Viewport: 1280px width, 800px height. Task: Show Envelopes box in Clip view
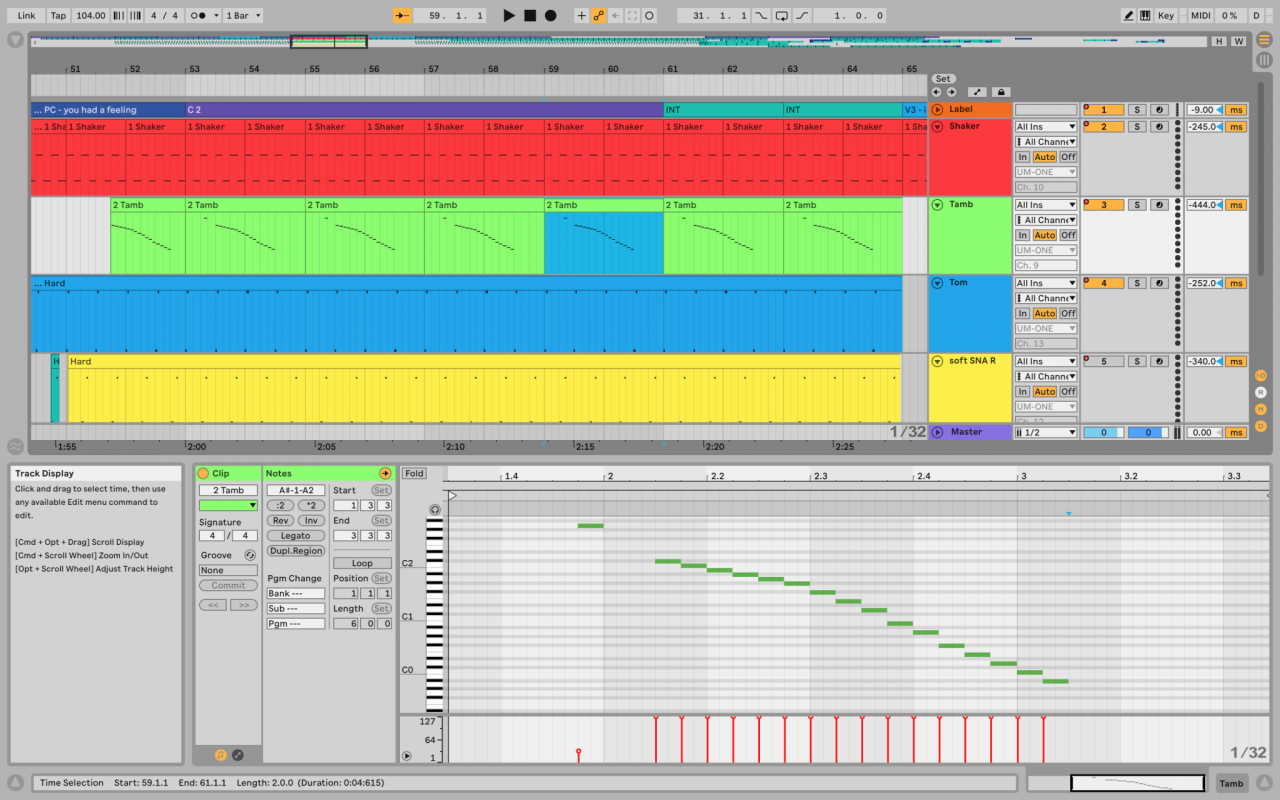point(237,755)
